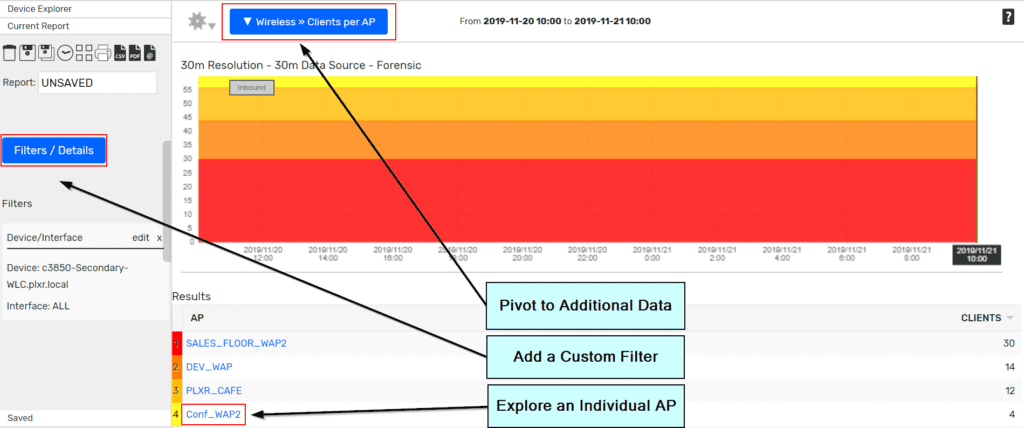Click the Report name field showing UNSAVED
Viewport: 1024px width, 428px height.
pyautogui.click(x=97, y=83)
